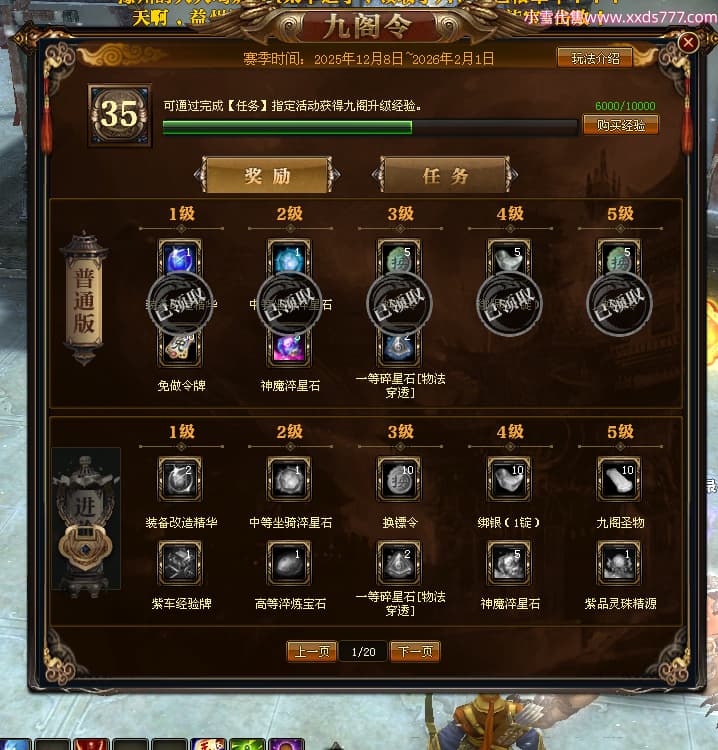Click the 换镖令 reward icon in advanced row
The height and width of the screenshot is (750, 718).
click(399, 479)
